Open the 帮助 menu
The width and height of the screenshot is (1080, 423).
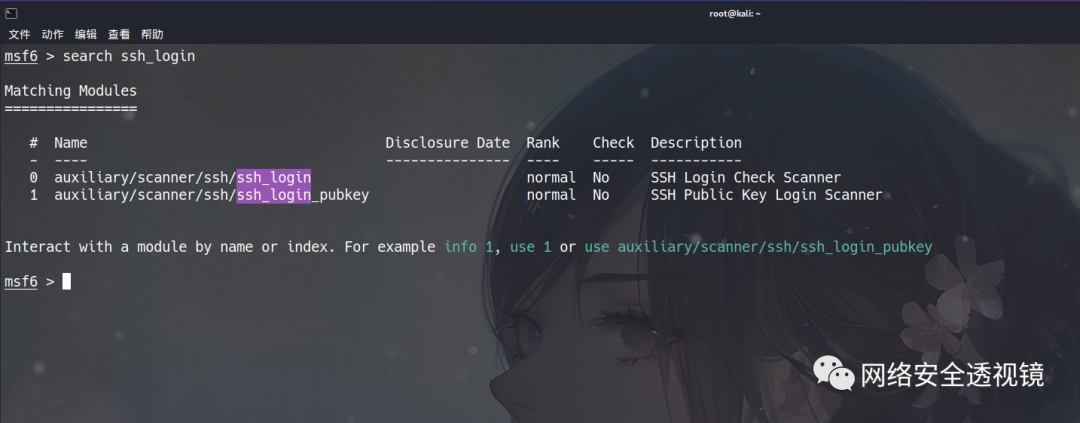[x=152, y=34]
